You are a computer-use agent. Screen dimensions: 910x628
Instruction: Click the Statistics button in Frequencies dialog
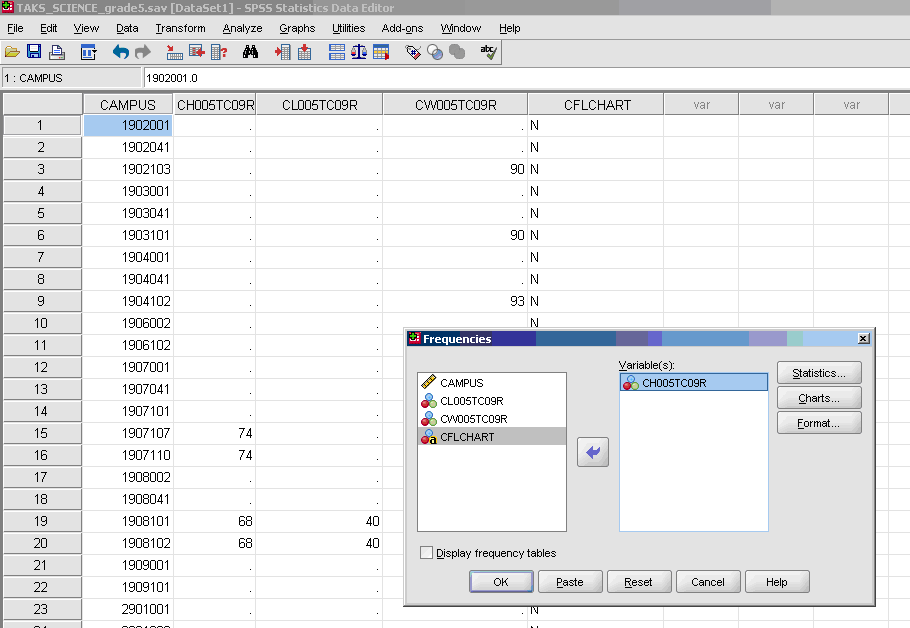pos(819,372)
